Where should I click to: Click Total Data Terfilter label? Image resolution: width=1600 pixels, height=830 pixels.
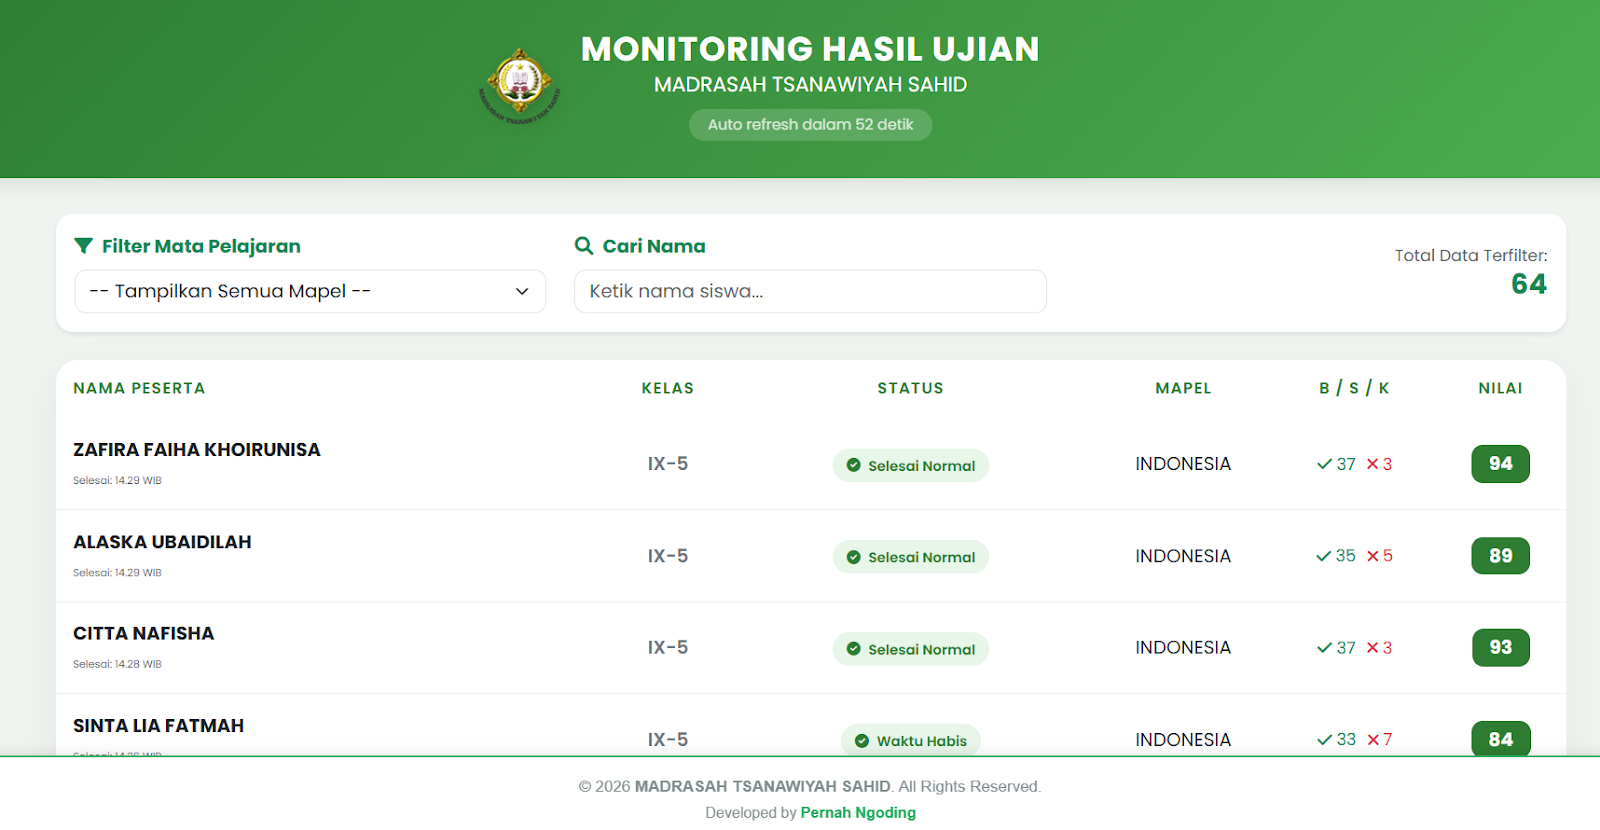pyautogui.click(x=1471, y=256)
